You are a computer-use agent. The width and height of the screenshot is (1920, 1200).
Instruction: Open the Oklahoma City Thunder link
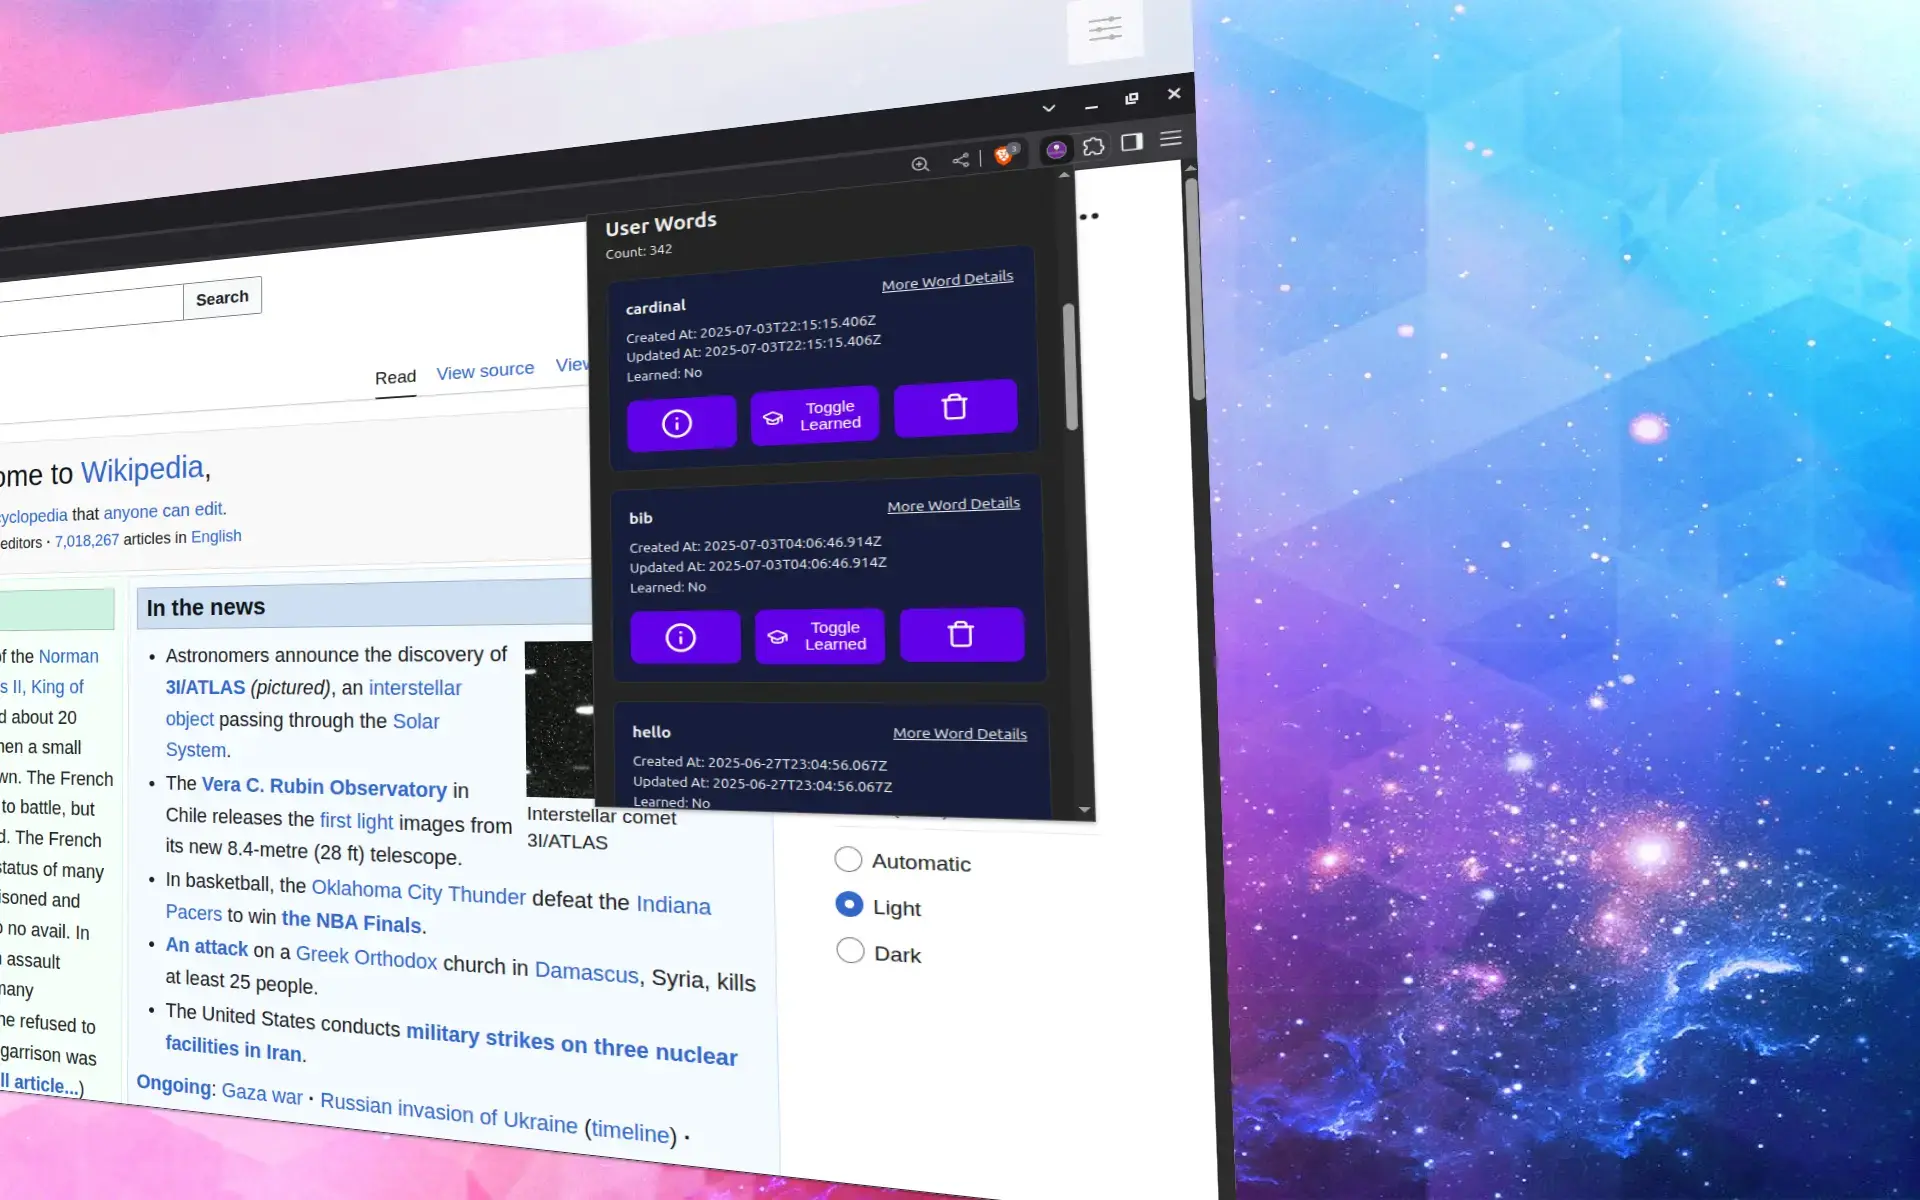[418, 891]
